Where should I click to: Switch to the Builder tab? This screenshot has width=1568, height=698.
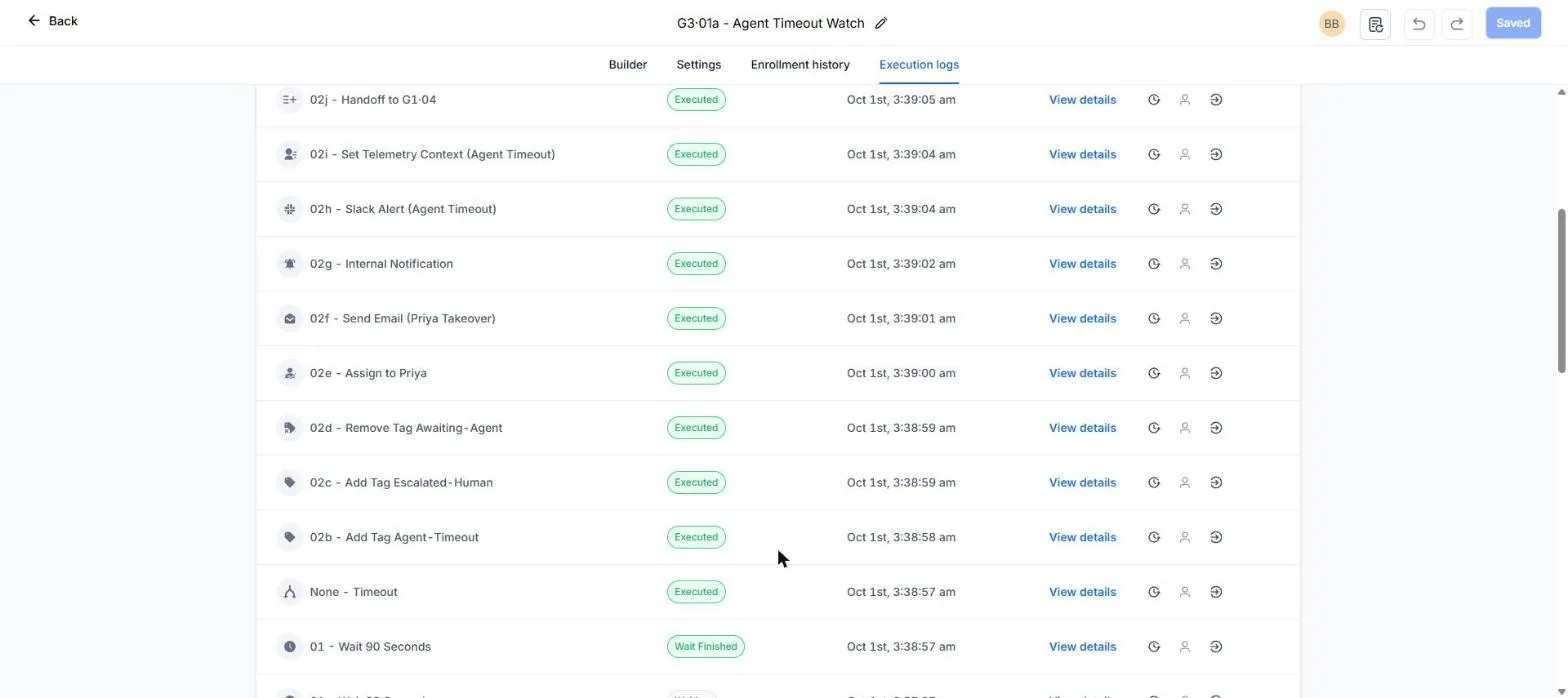point(628,64)
